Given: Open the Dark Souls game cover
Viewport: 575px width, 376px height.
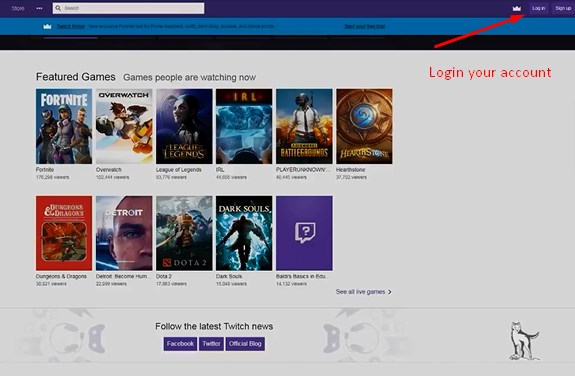Looking at the screenshot, I should [244, 233].
